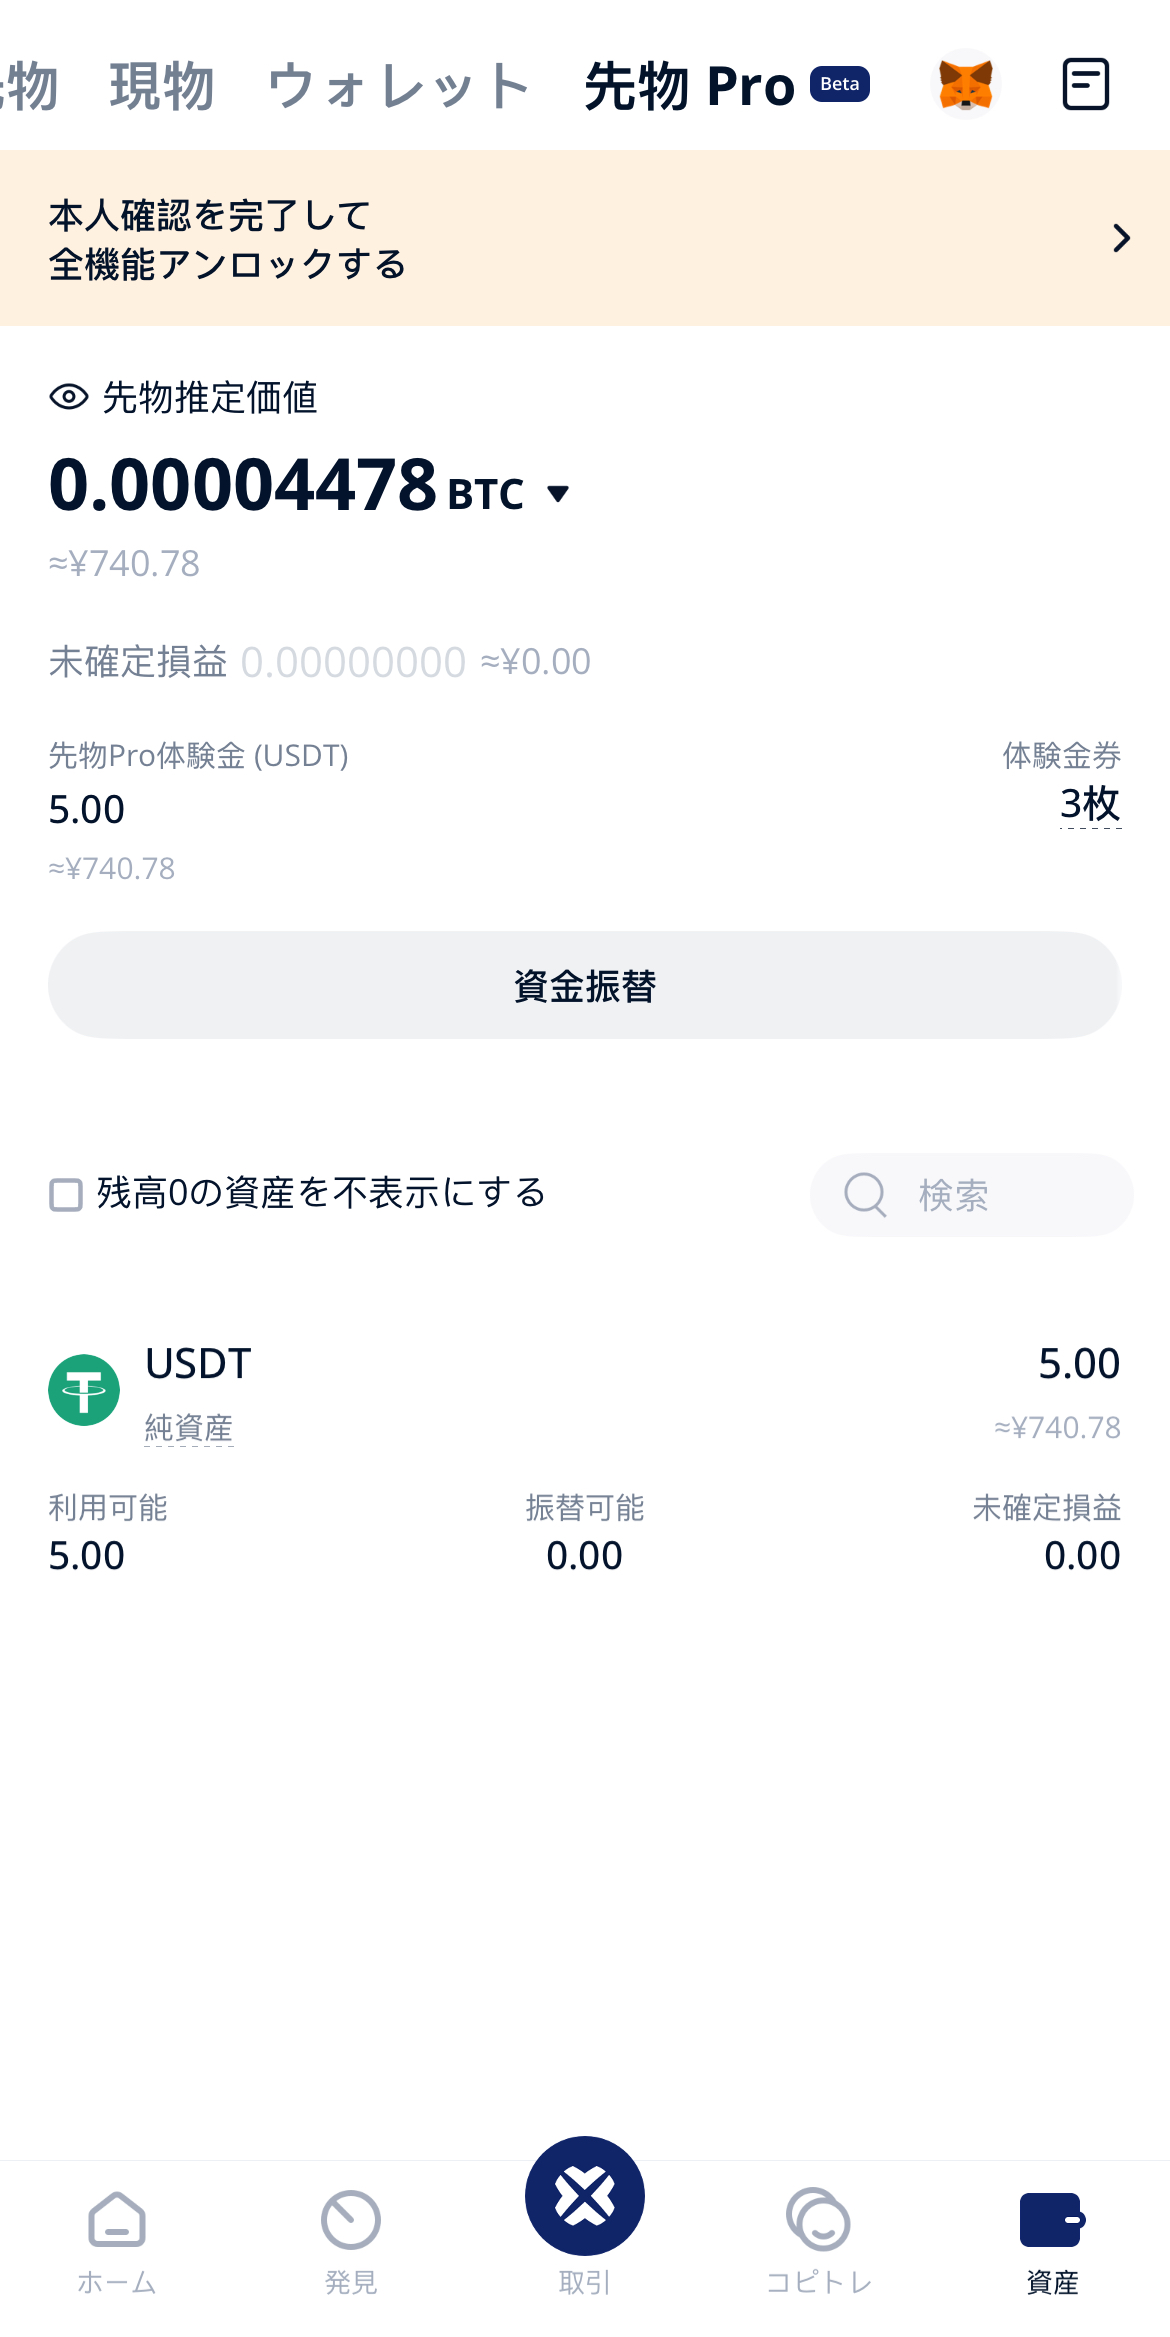Viewport: 1170px width, 2337px height.
Task: Open the 発見 discover compass icon
Action: coord(351,2220)
